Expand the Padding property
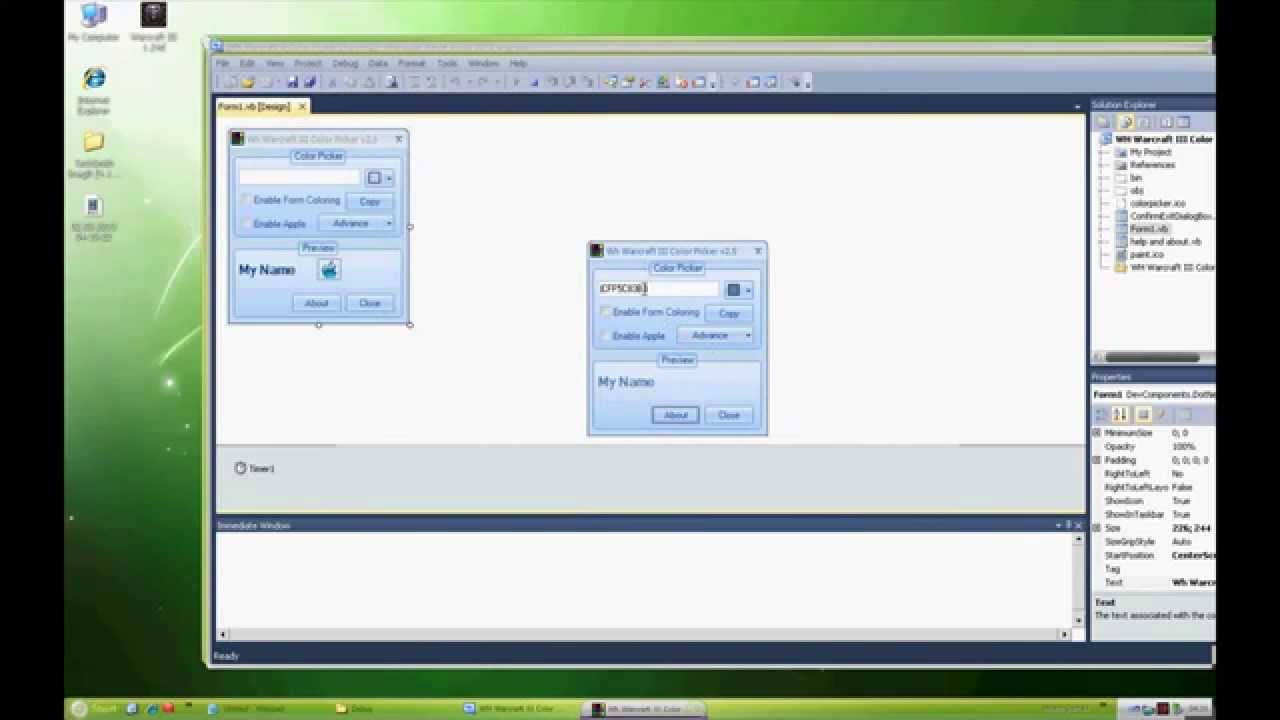The image size is (1280, 720). pos(1097,460)
